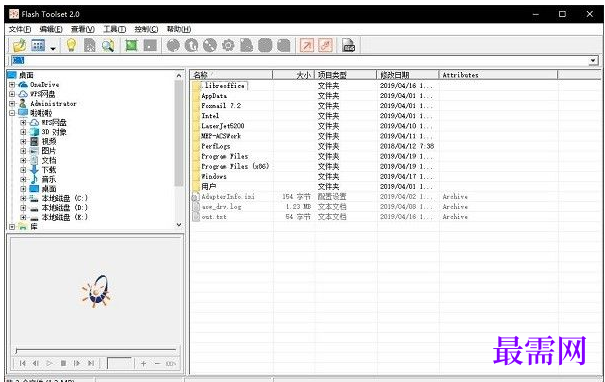Click the second red link toolbar icon
The height and width of the screenshot is (382, 605).
click(325, 46)
